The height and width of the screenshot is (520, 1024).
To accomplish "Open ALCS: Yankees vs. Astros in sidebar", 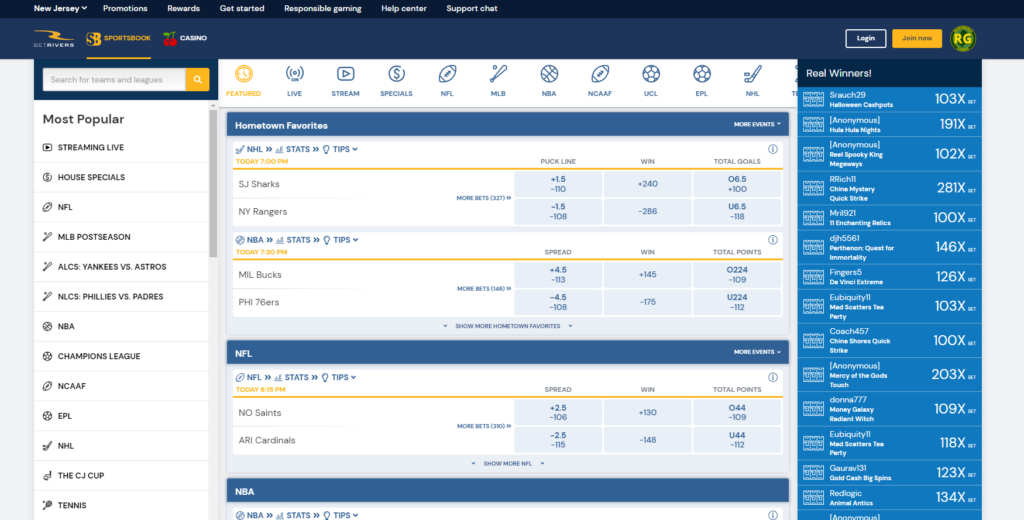I will tap(121, 267).
